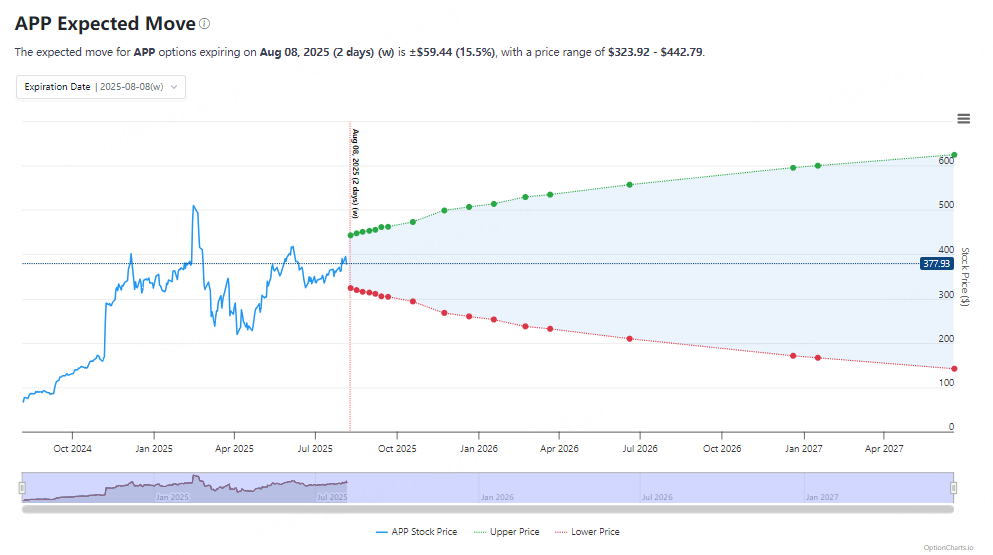This screenshot has width=993, height=555.
Task: Toggle APP Stock Price legend series
Action: tap(416, 532)
